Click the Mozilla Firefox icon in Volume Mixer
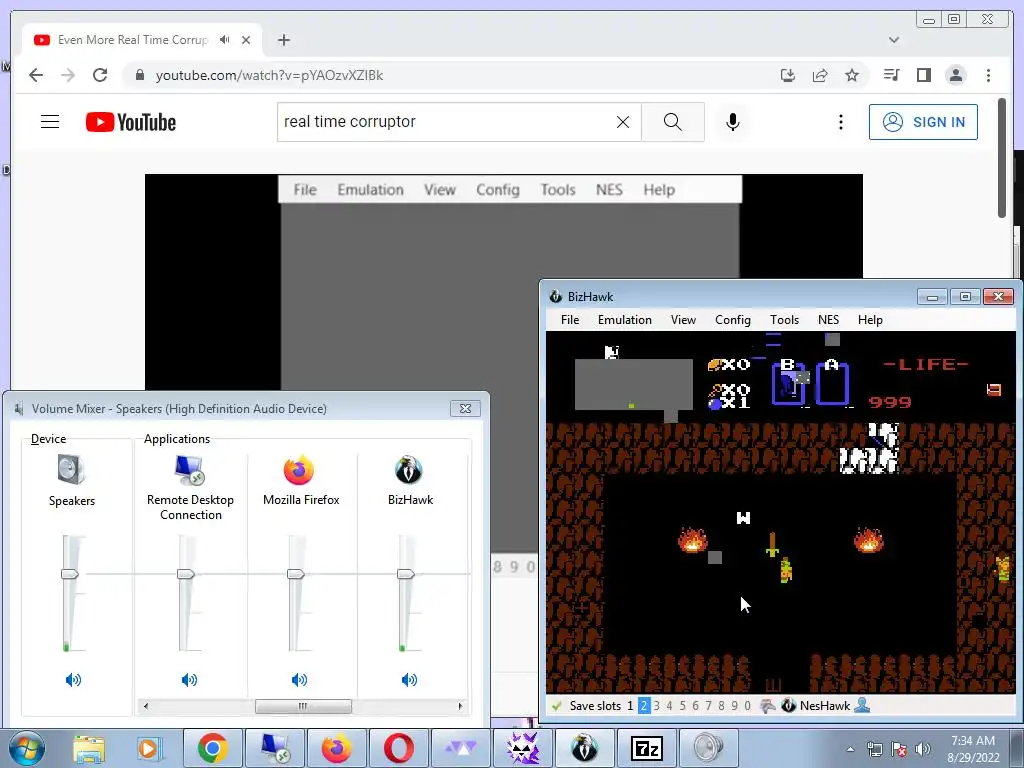 [299, 470]
